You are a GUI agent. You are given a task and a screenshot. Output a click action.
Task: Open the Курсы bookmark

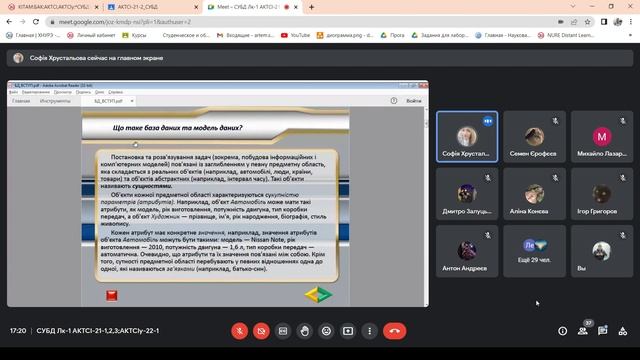tap(134, 36)
